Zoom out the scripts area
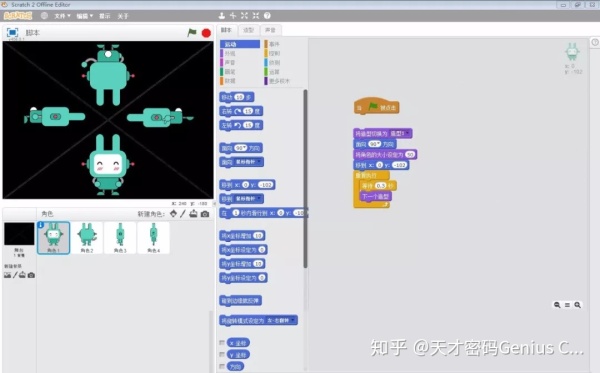The image size is (600, 373). [557, 305]
